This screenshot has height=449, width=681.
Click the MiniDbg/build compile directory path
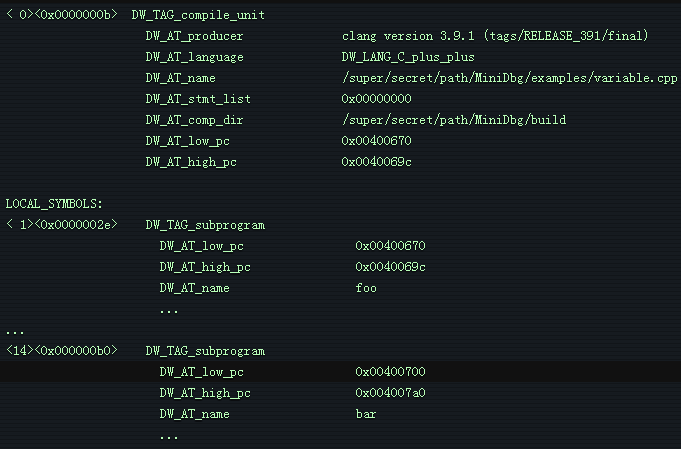(453, 120)
